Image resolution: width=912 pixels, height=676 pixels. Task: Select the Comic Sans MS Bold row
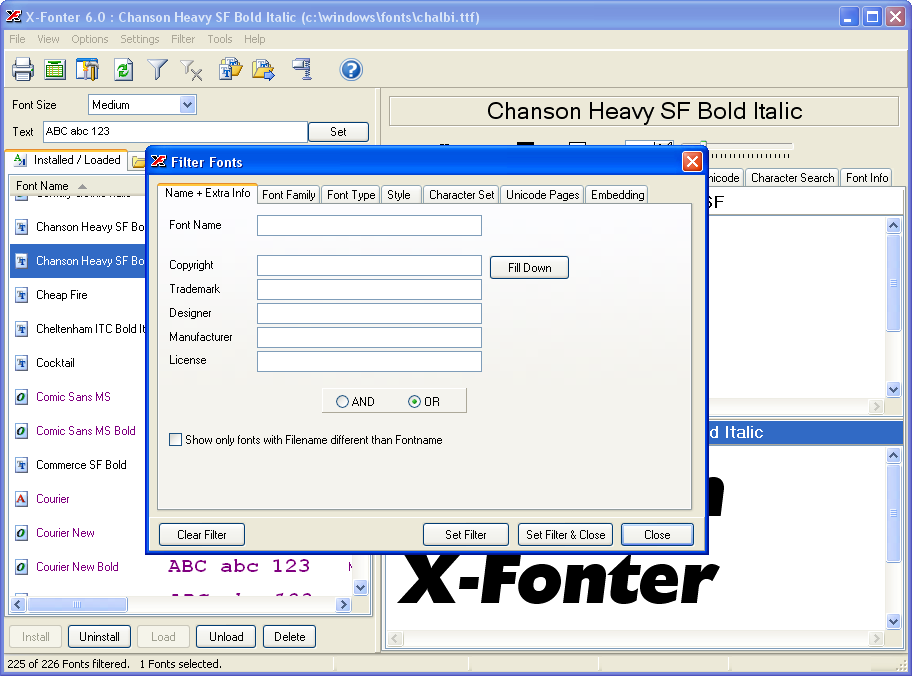(78, 431)
